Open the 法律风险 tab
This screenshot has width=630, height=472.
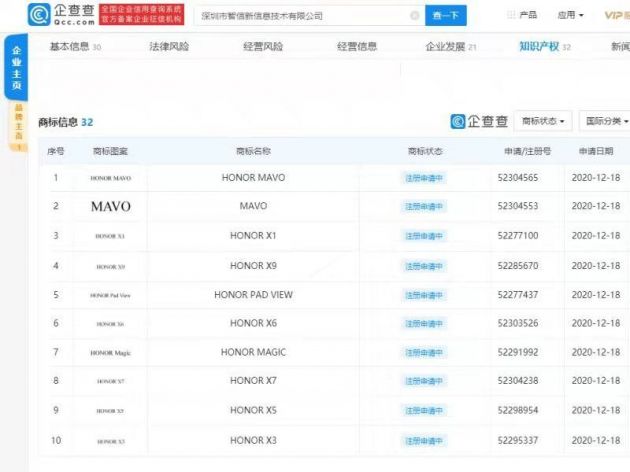169,47
